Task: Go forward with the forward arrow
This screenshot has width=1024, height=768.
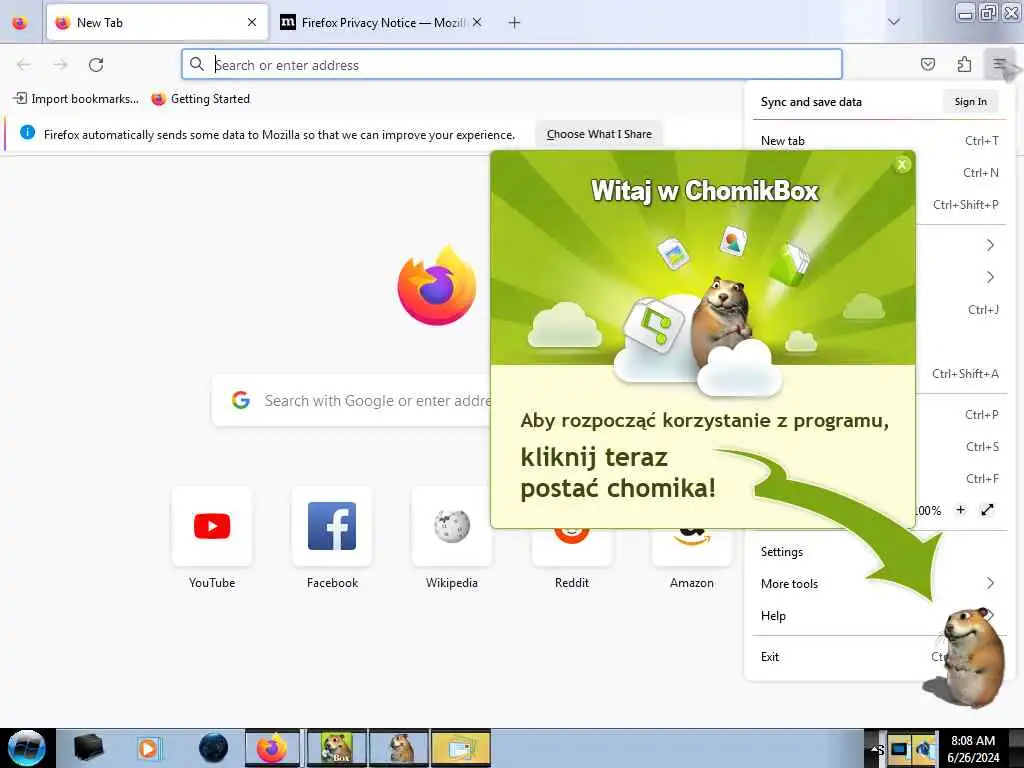Action: (x=60, y=65)
